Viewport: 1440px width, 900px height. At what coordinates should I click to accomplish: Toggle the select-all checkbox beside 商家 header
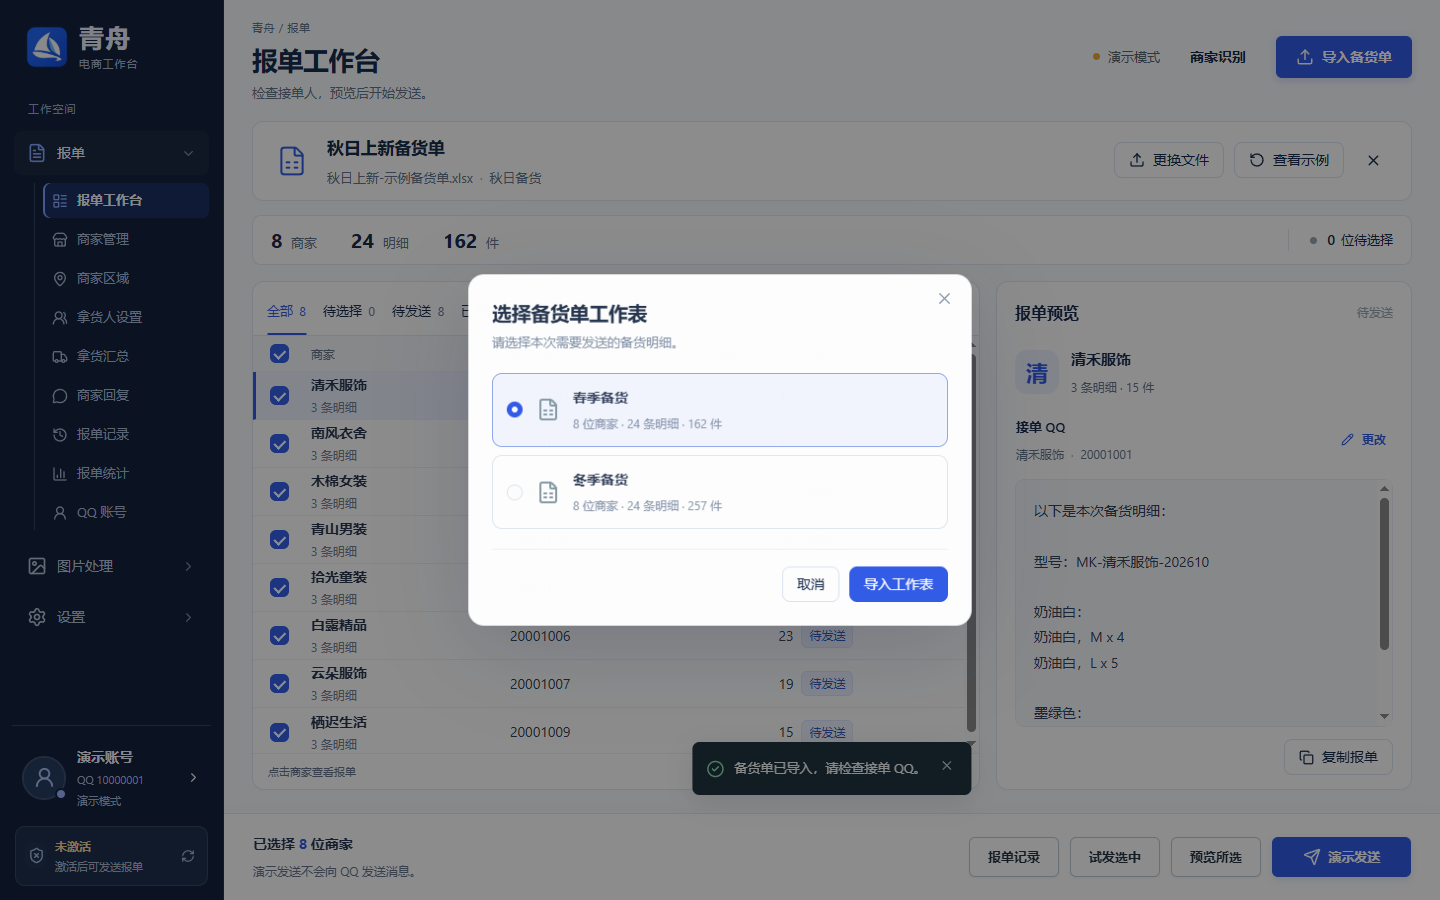(x=280, y=354)
